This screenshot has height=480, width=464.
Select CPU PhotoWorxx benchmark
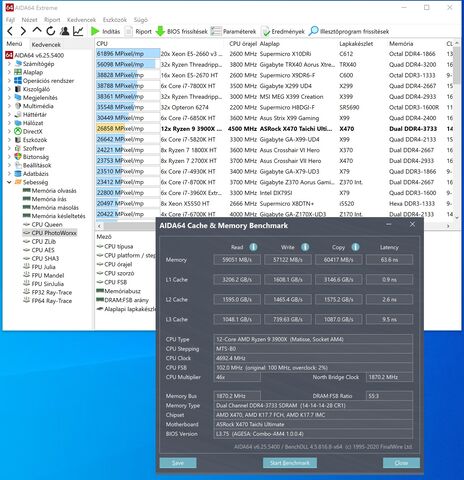(x=50, y=233)
